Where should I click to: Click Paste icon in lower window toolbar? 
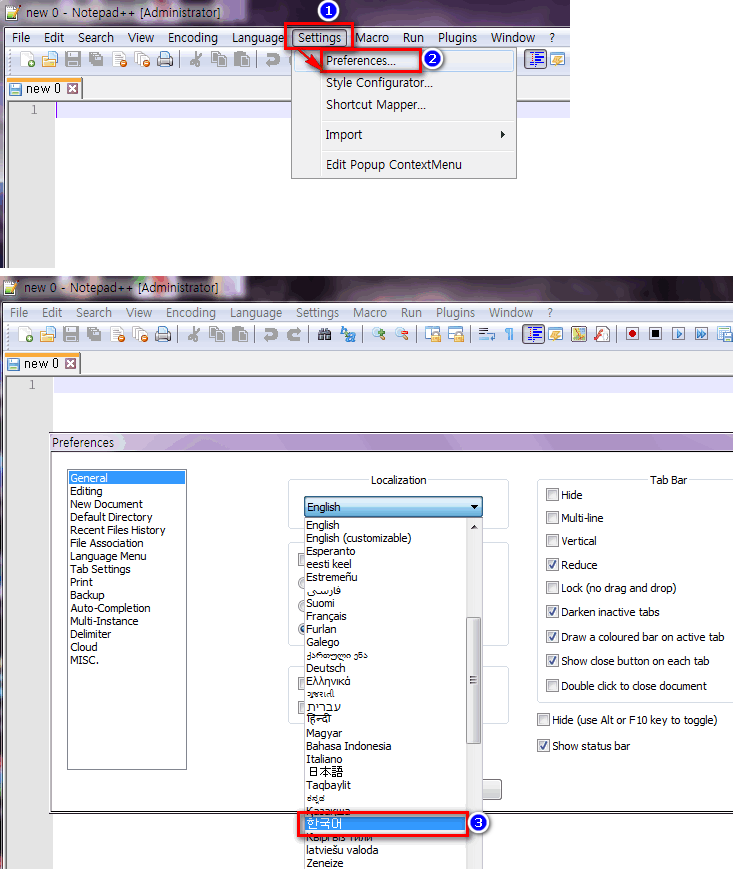(x=240, y=334)
